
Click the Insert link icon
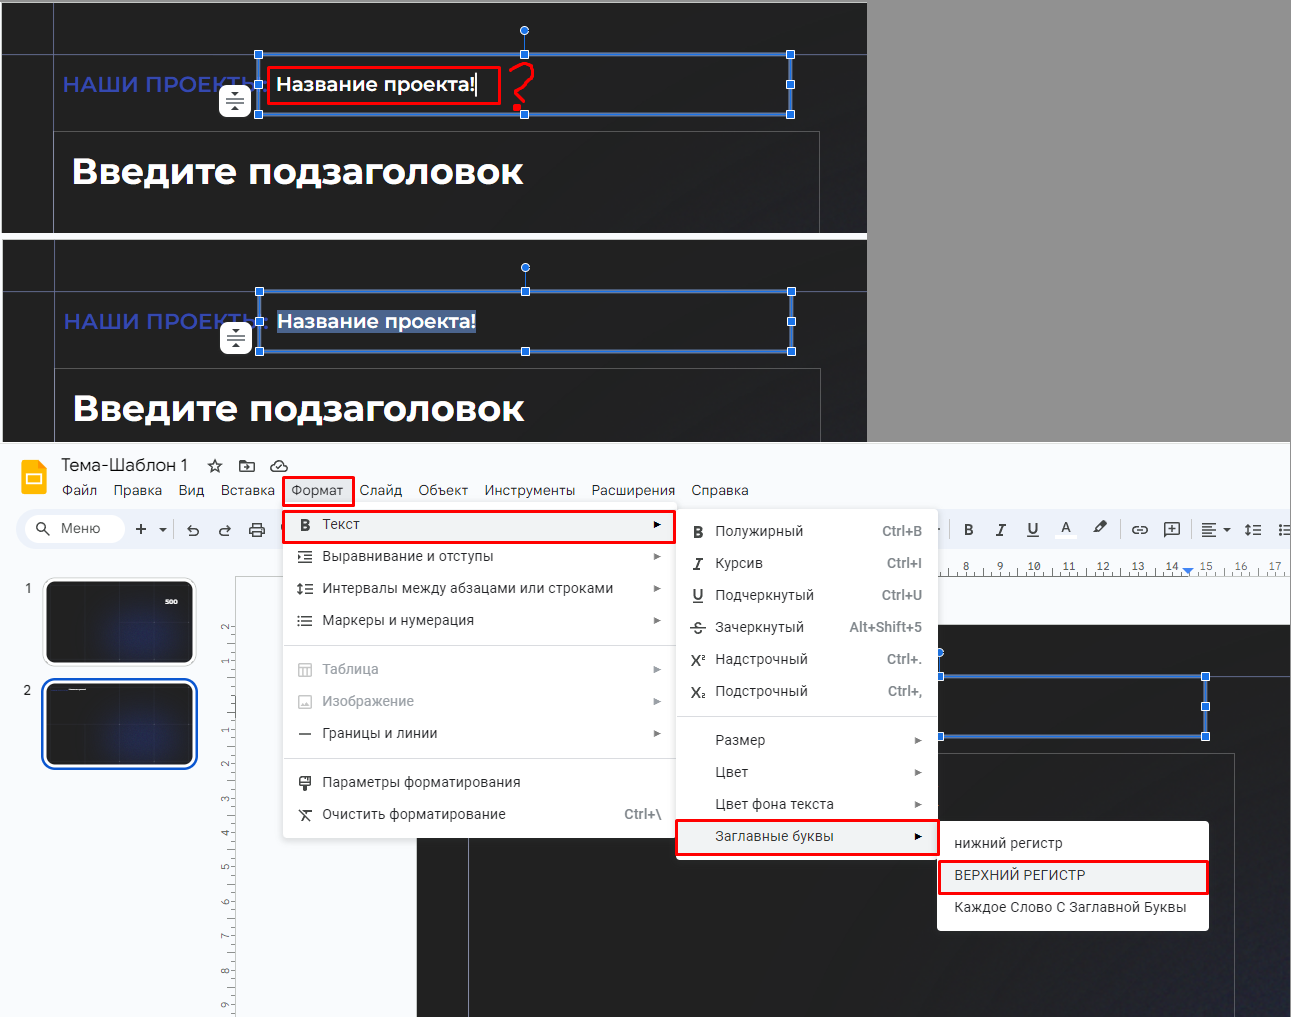pos(1139,528)
